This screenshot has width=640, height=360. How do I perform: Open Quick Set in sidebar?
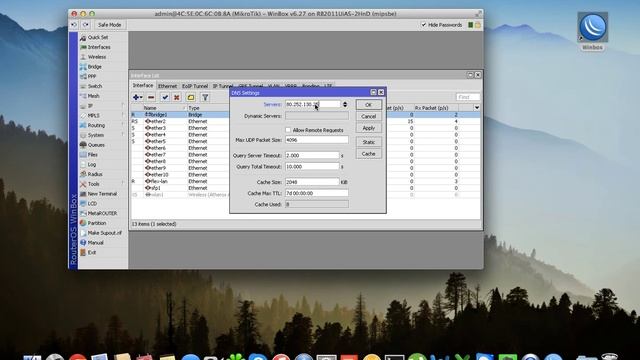[x=98, y=37]
